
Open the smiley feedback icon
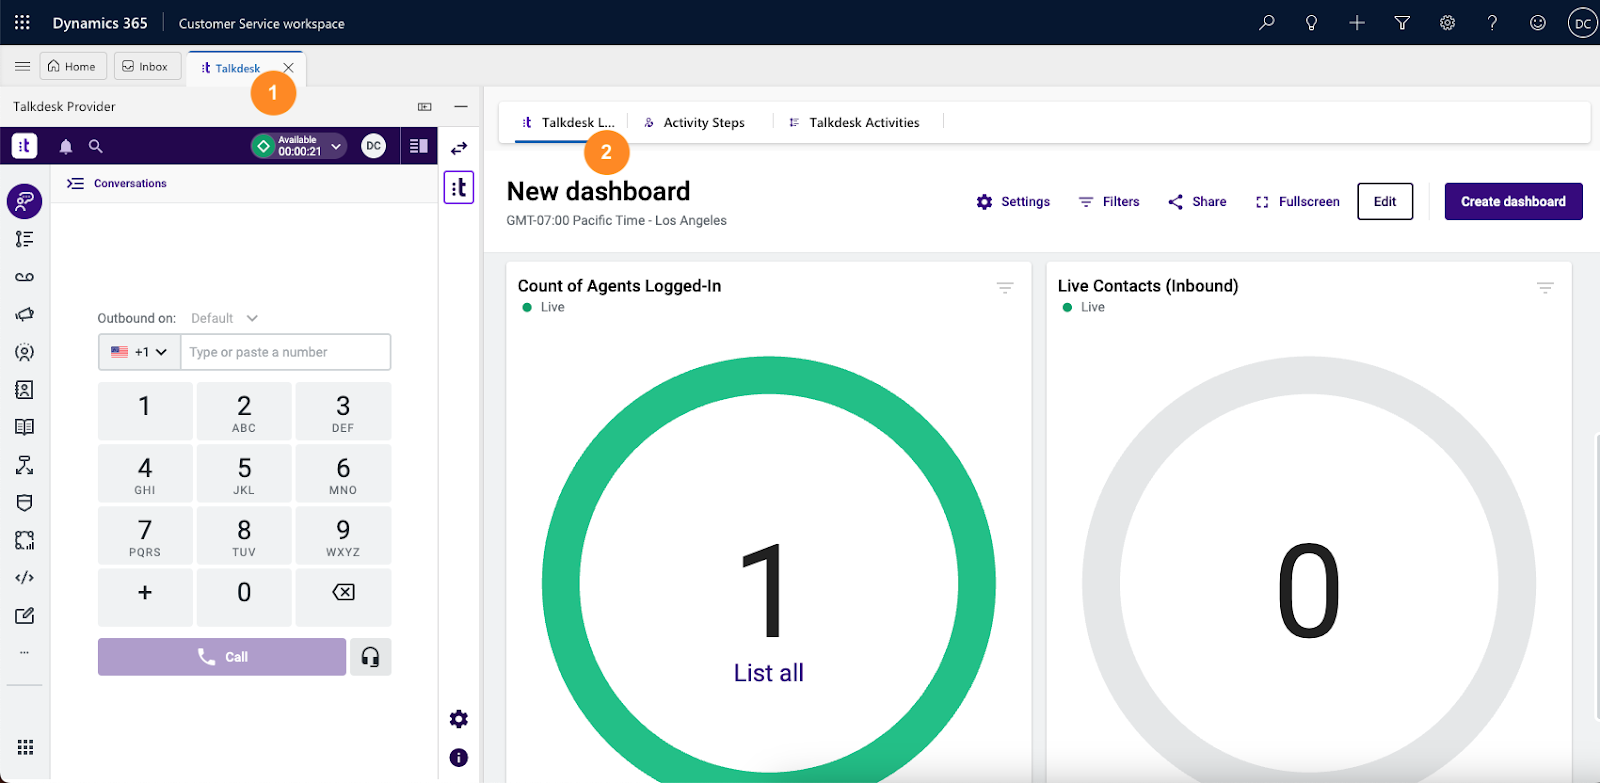pos(1538,22)
